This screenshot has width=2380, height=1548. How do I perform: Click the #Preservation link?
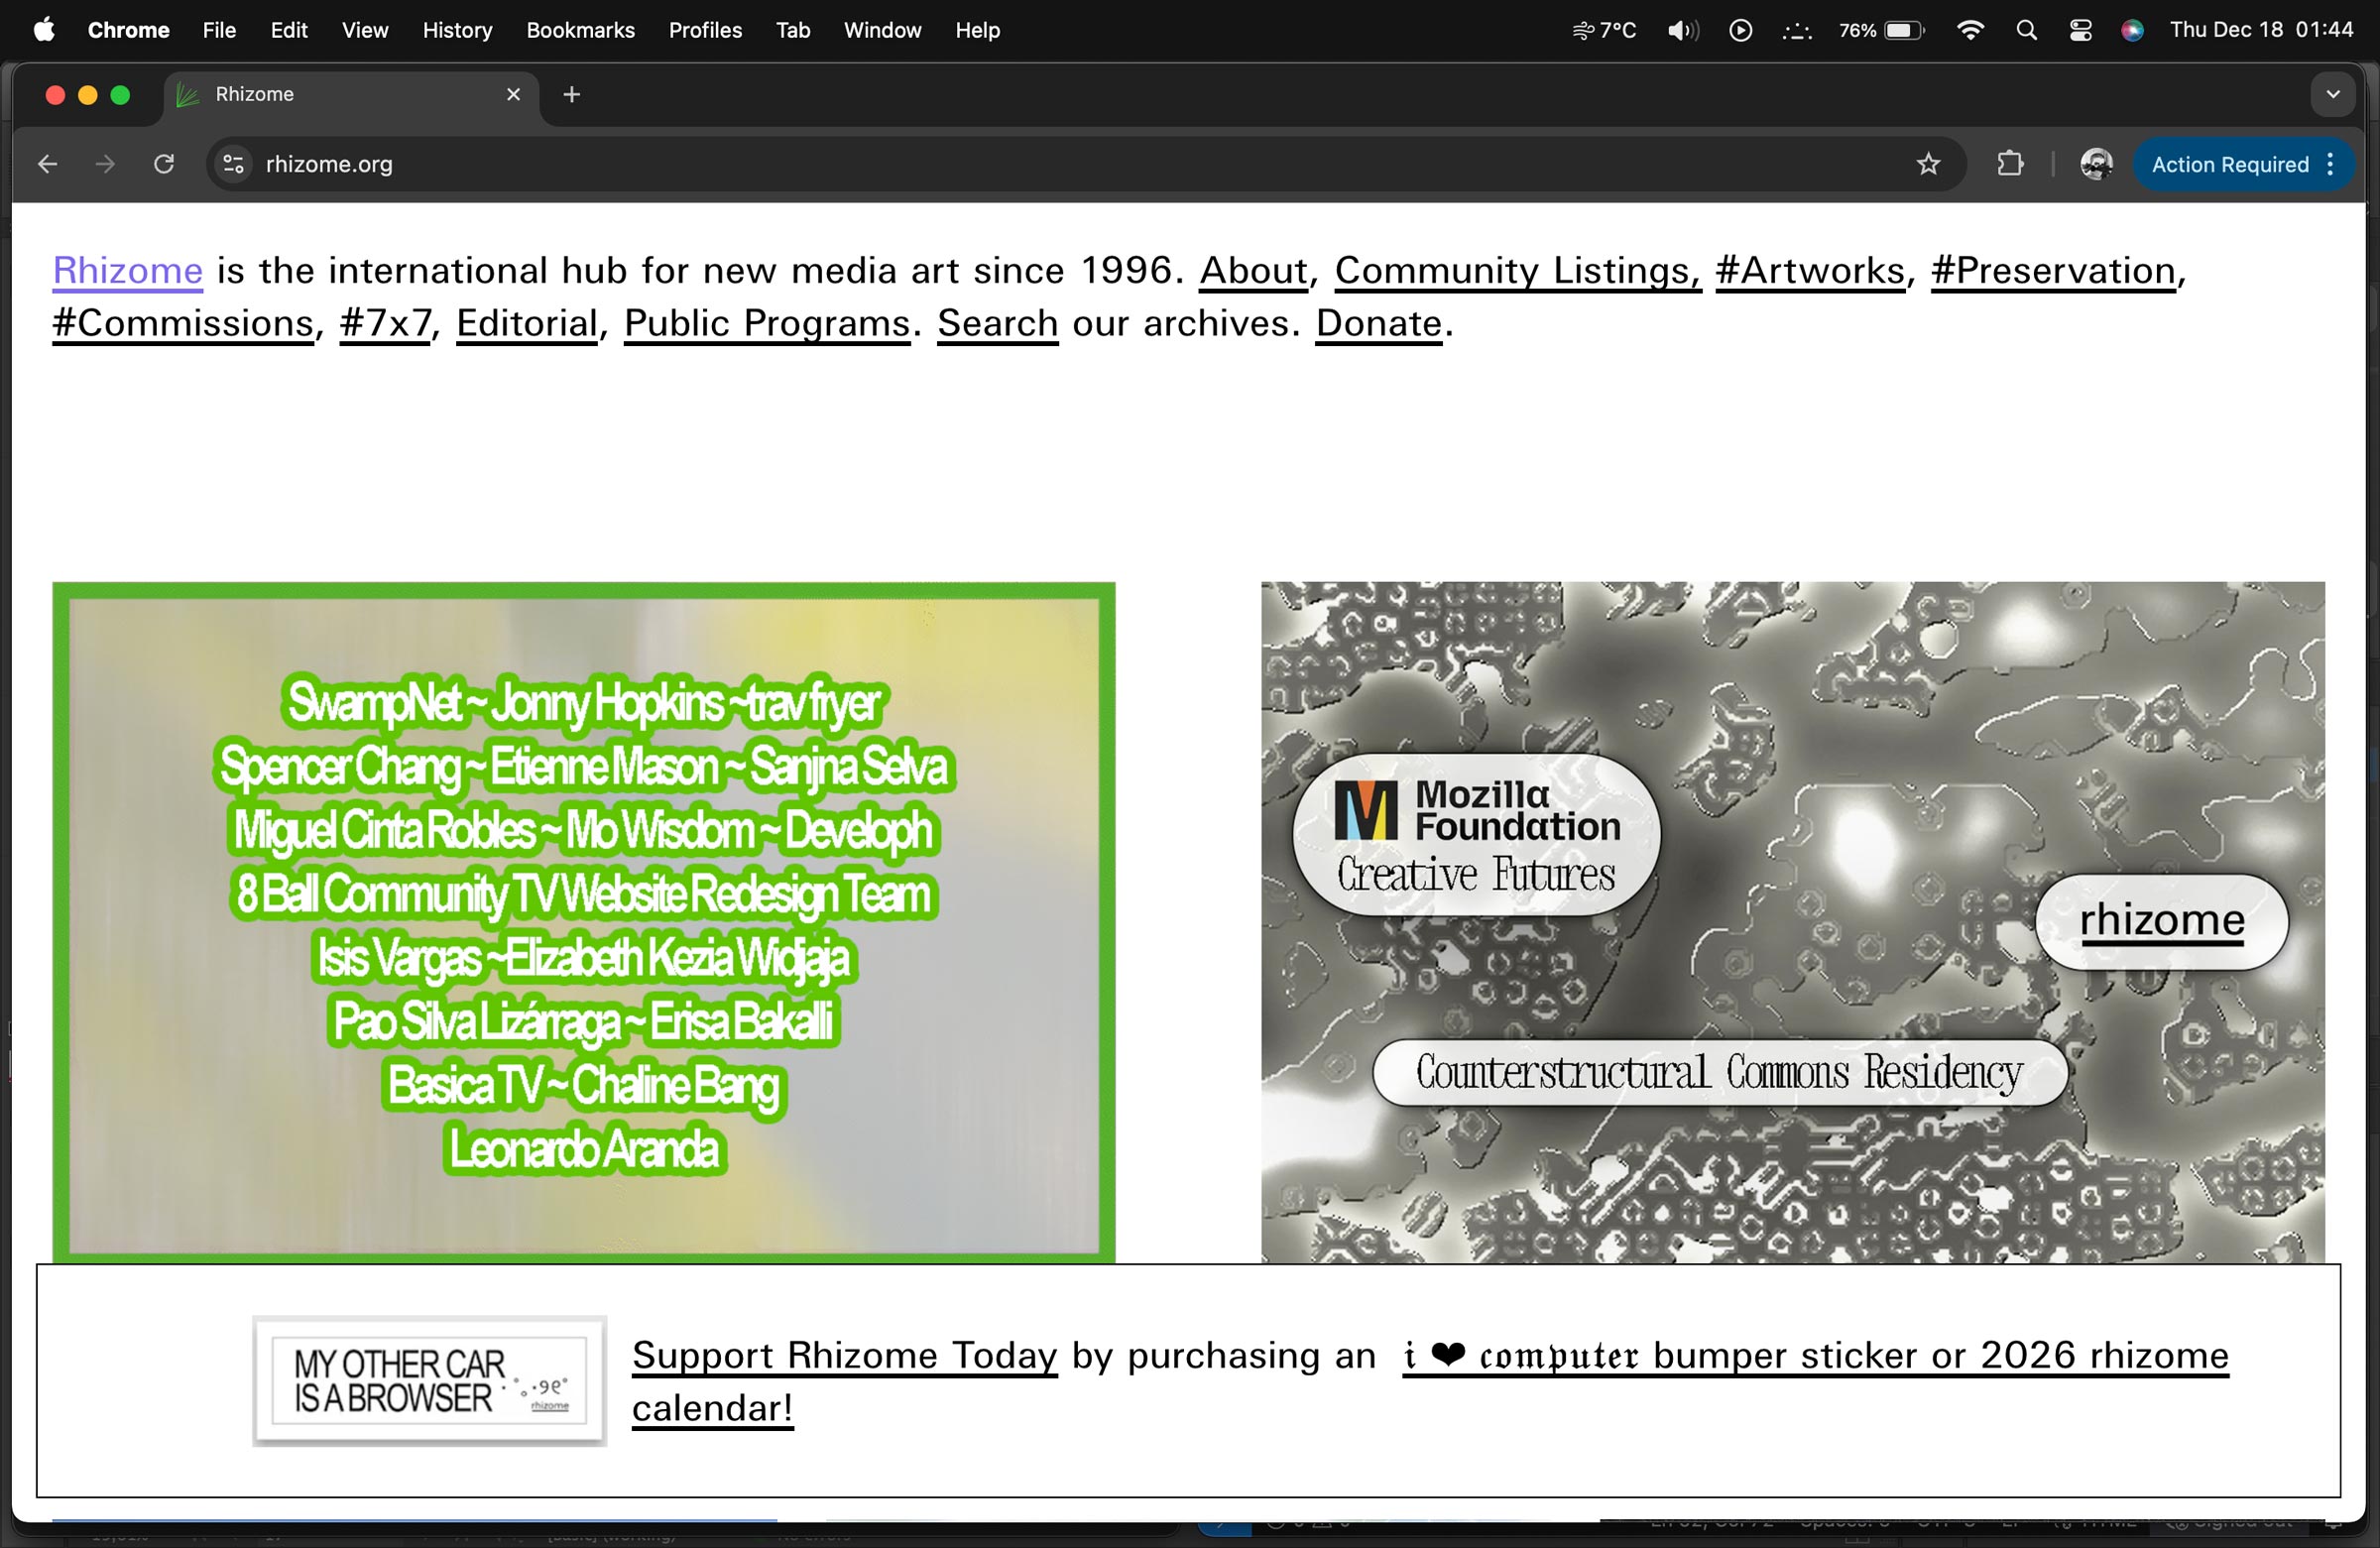2052,270
